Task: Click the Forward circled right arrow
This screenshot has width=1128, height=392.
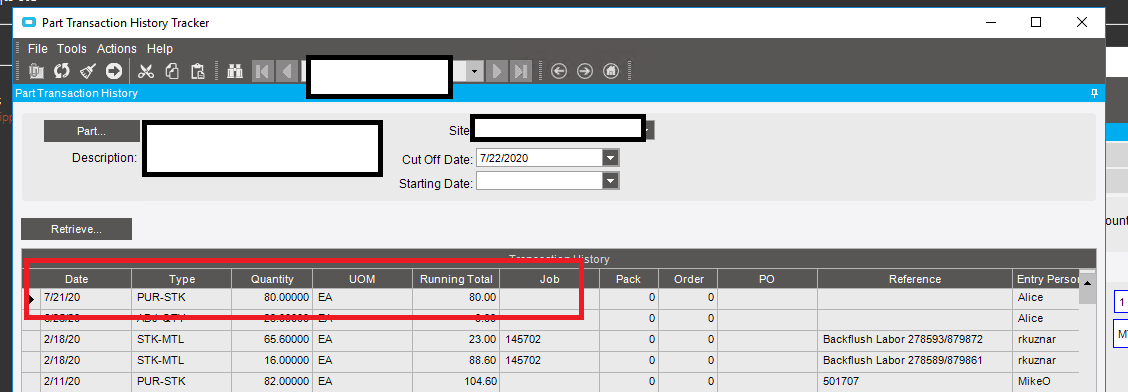Action: pos(585,70)
